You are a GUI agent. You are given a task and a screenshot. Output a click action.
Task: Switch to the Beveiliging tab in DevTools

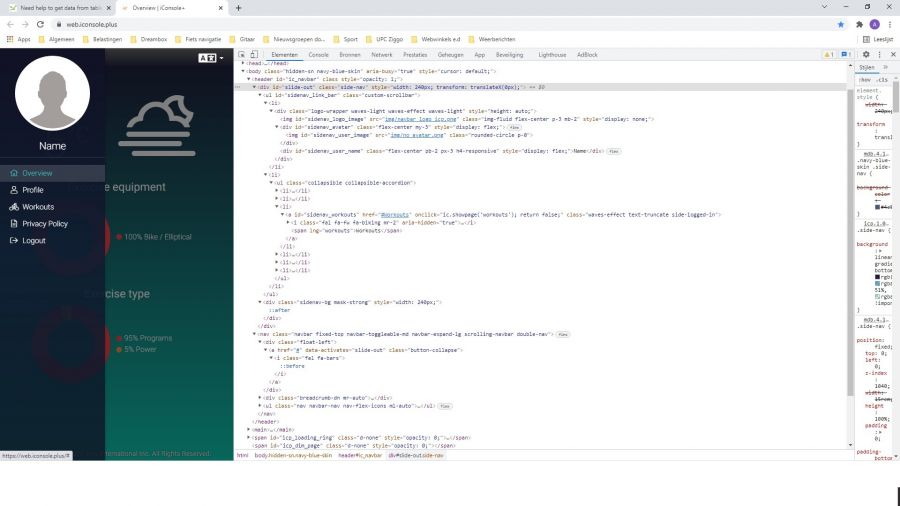(509, 55)
